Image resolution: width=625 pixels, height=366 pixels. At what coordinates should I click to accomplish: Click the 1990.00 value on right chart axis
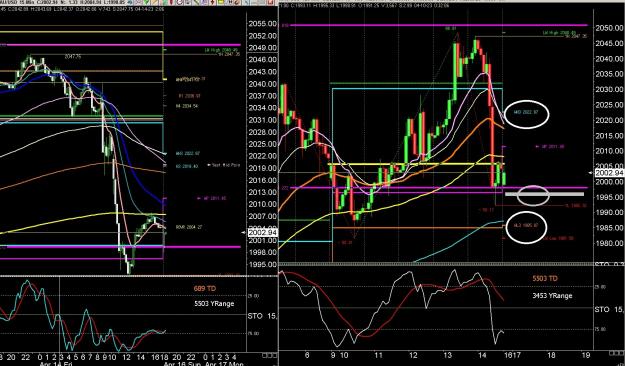pyautogui.click(x=610, y=213)
